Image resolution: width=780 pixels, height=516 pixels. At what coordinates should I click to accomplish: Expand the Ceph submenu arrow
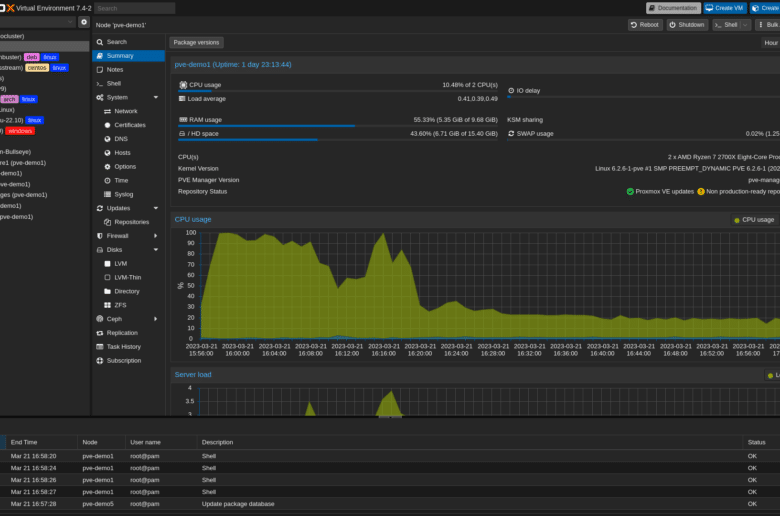point(156,319)
